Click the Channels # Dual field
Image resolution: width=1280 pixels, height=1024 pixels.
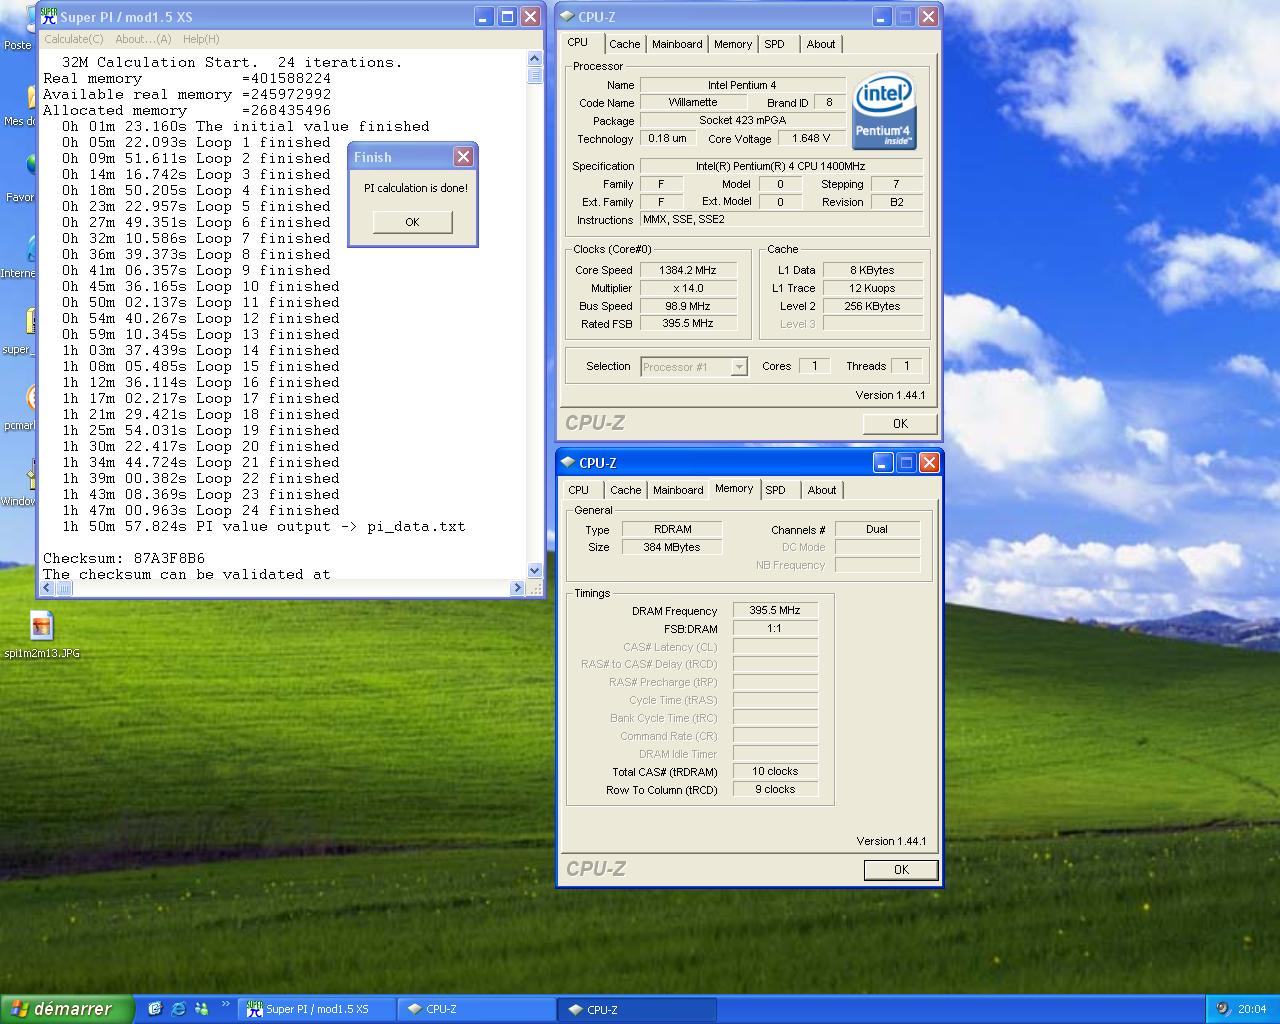(877, 529)
